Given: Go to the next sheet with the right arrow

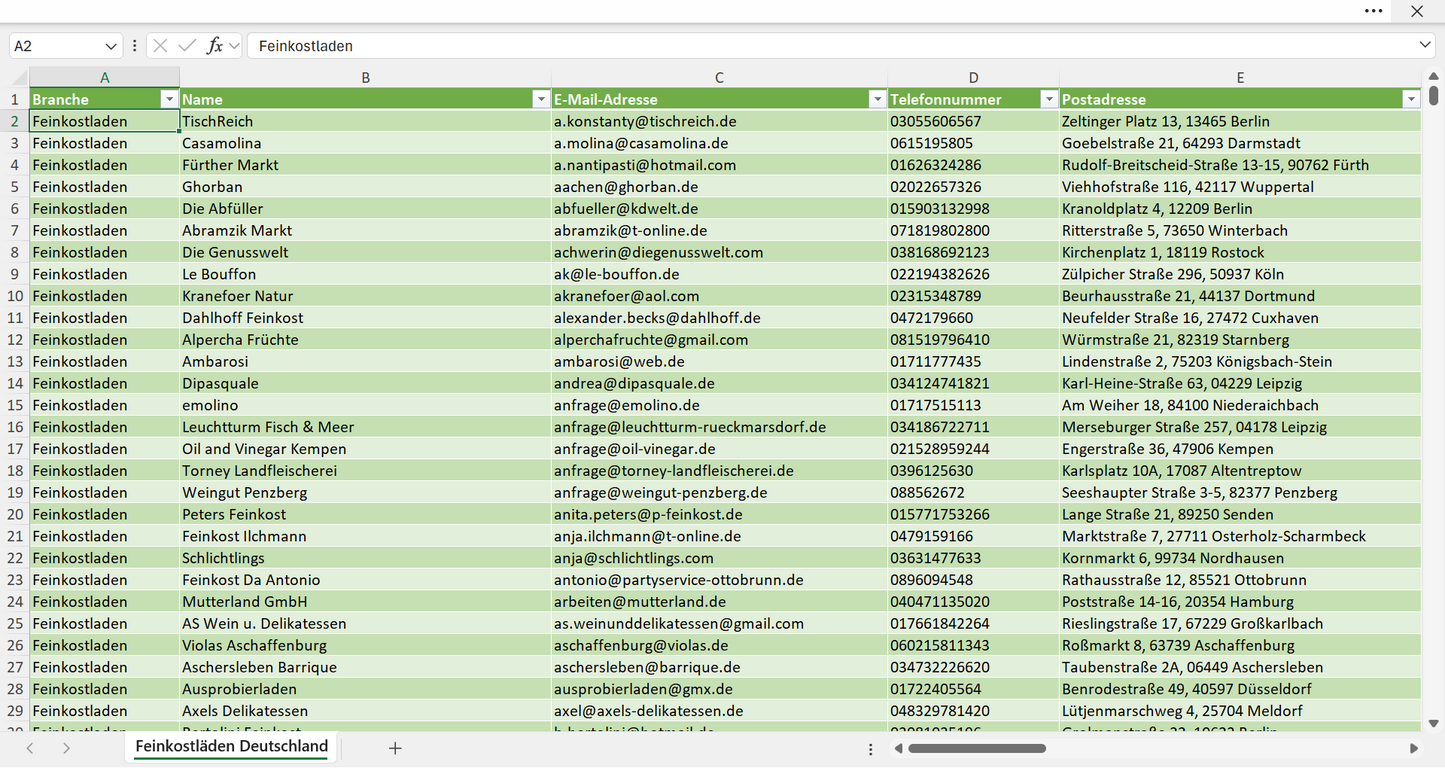Looking at the screenshot, I should click(66, 748).
